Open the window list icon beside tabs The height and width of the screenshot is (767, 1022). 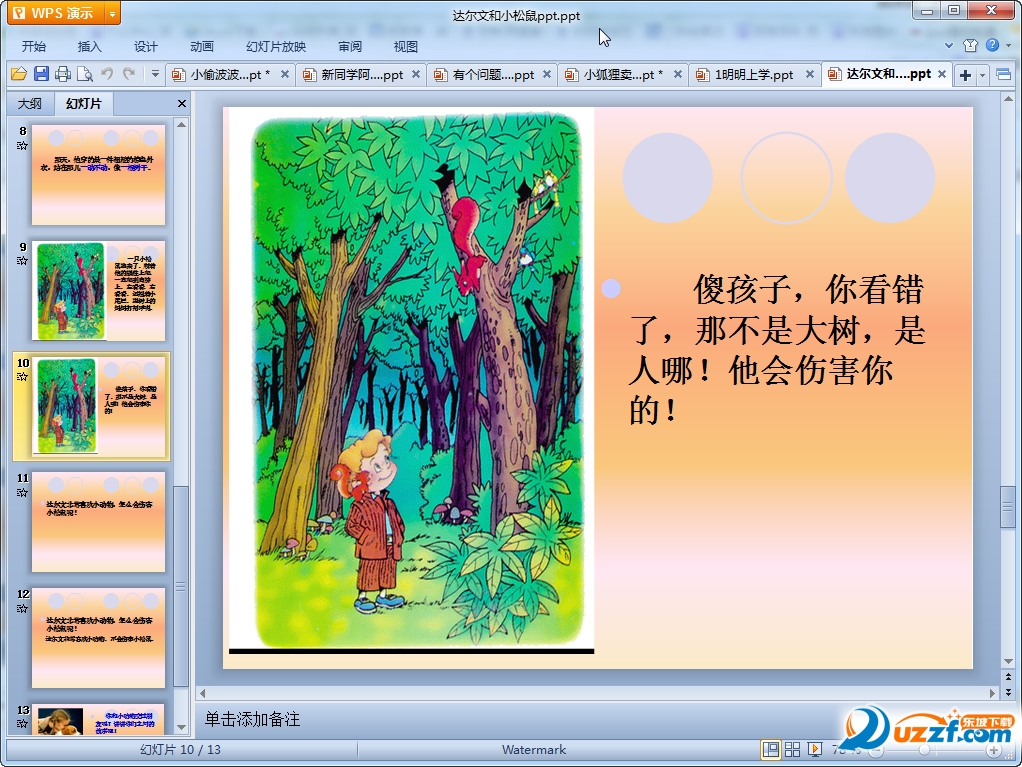(1003, 75)
